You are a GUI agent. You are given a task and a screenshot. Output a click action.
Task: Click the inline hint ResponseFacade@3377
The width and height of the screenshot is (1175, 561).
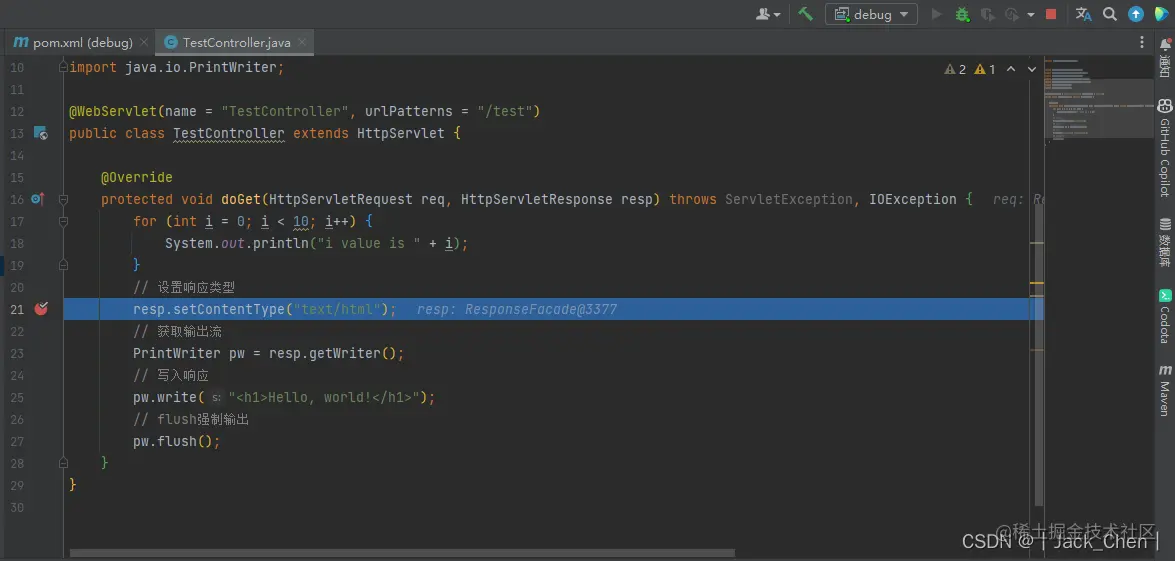tap(541, 309)
